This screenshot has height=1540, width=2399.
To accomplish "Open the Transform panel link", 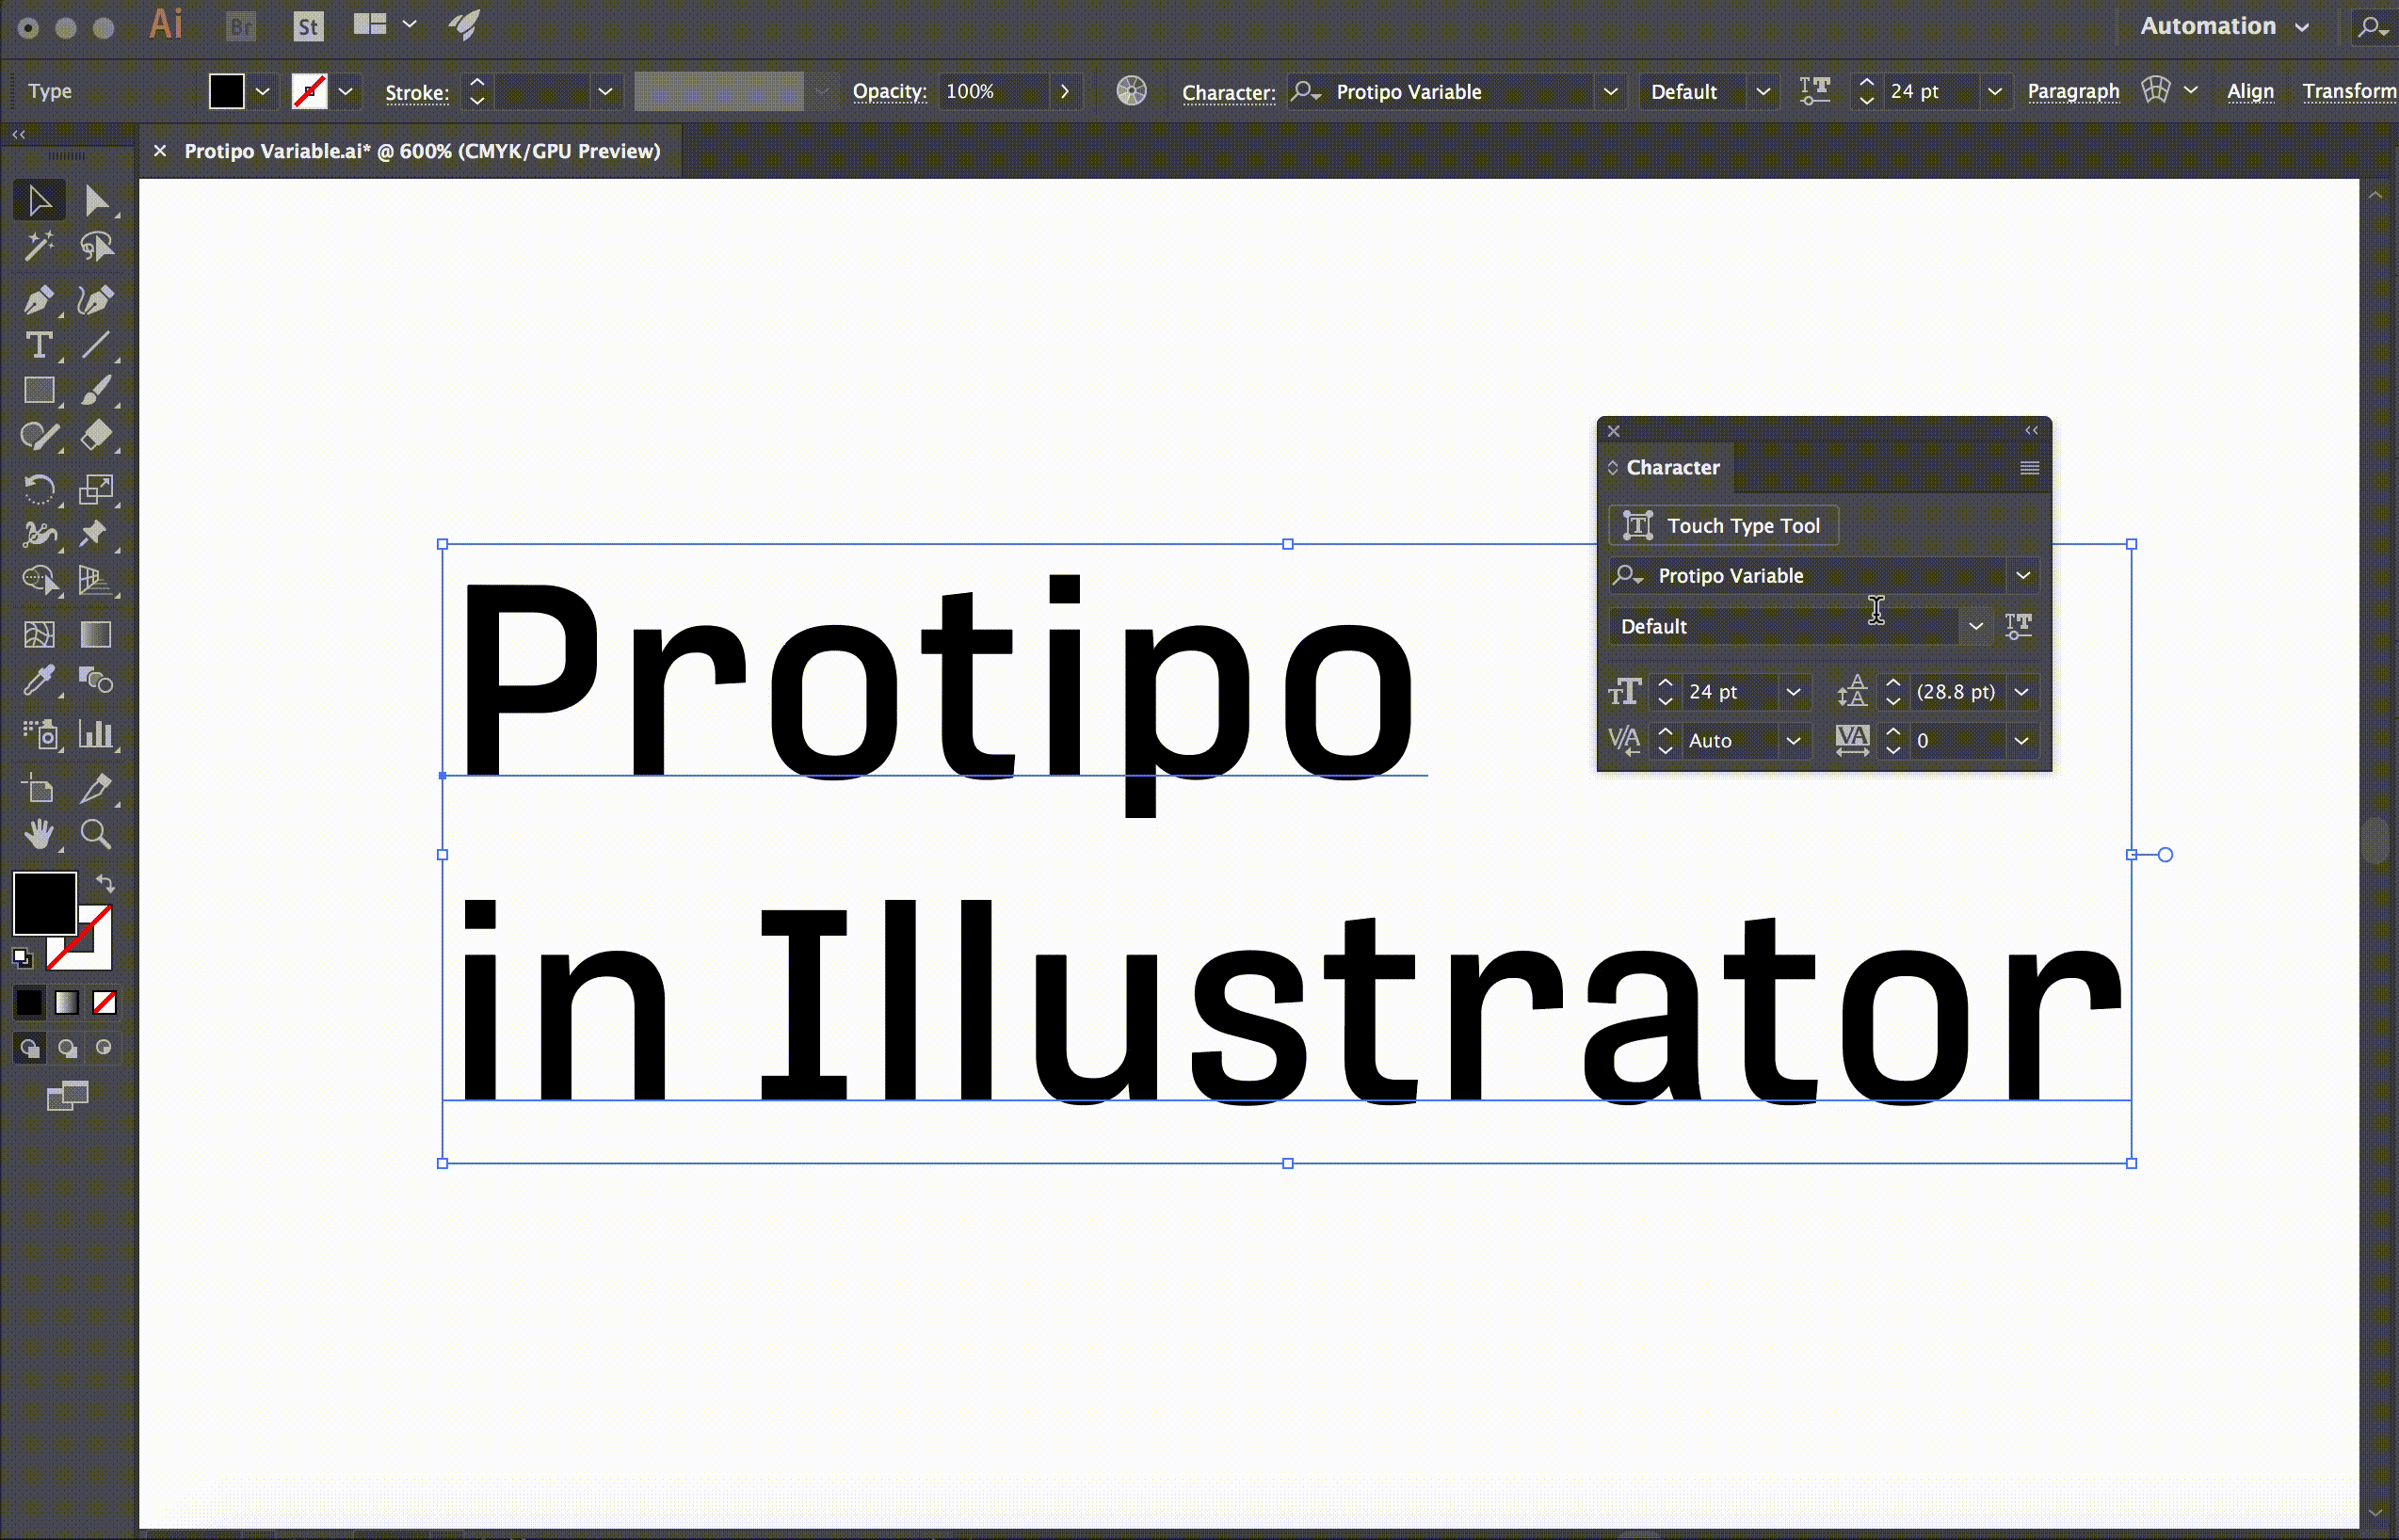I will click(2349, 91).
